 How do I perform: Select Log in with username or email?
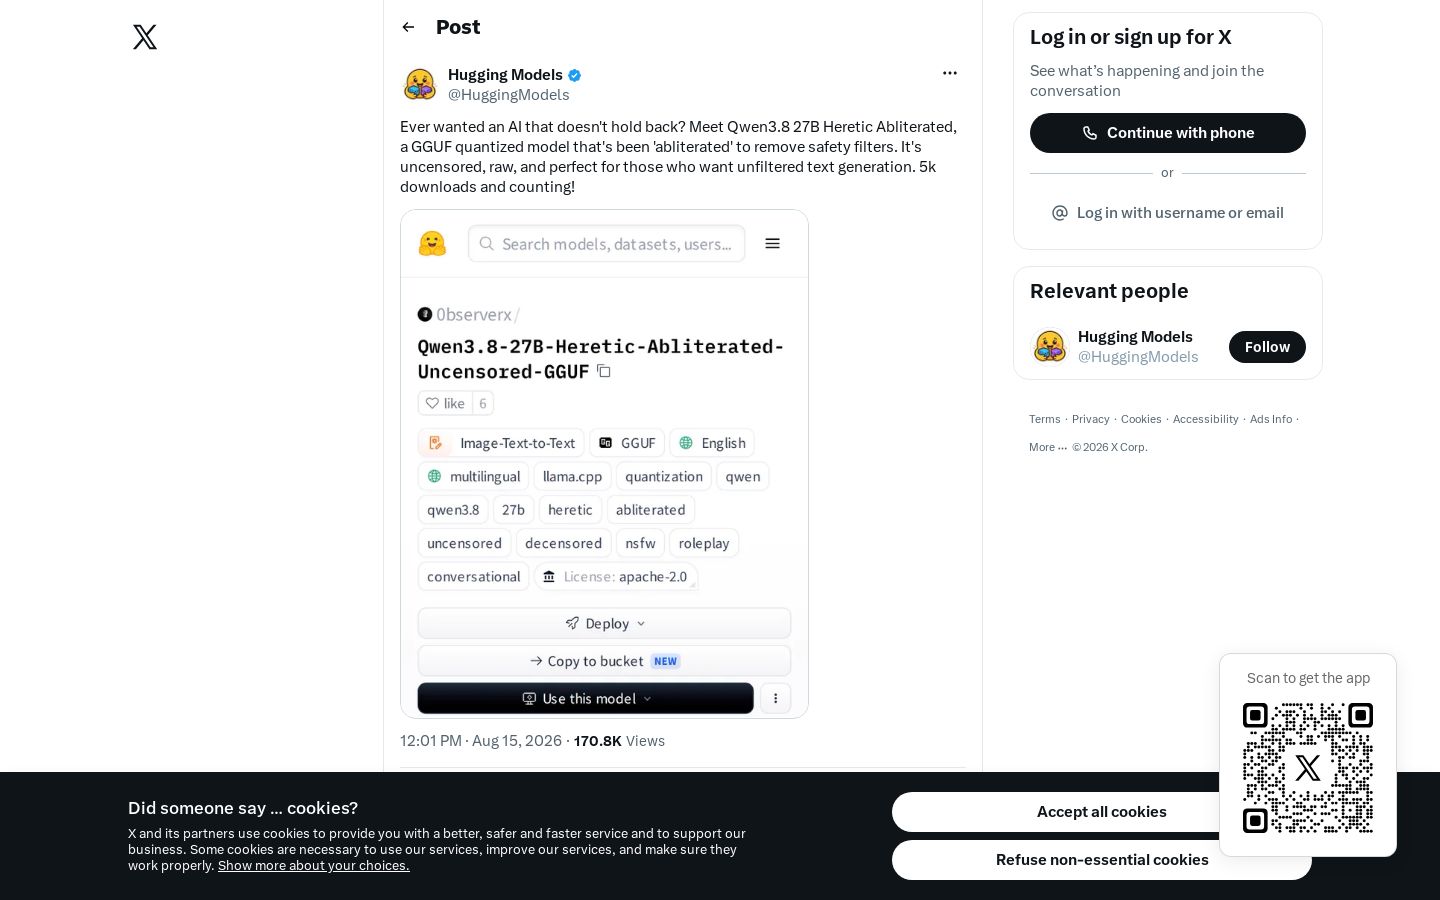pyautogui.click(x=1168, y=213)
